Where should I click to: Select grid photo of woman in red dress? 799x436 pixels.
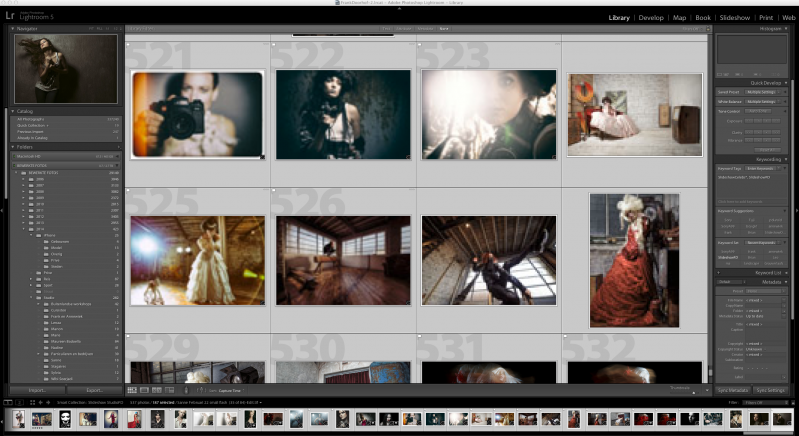(x=634, y=260)
